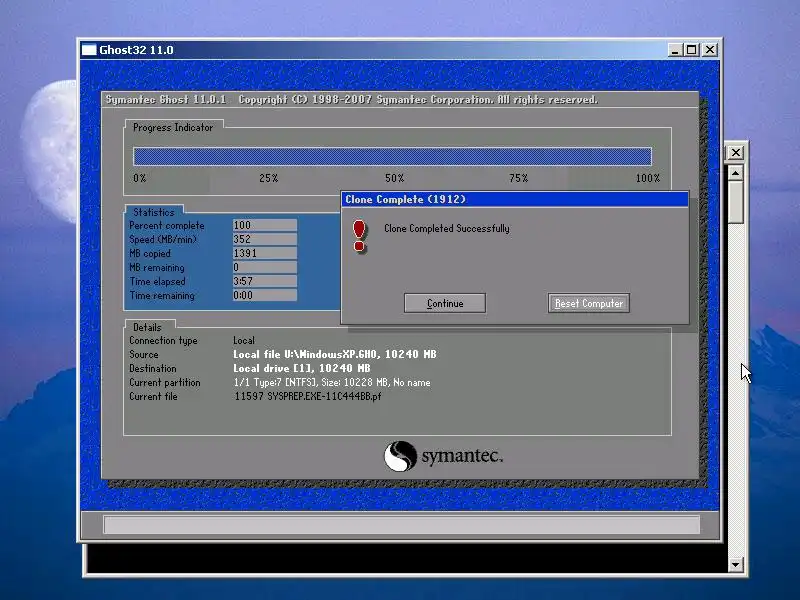This screenshot has width=800, height=600.
Task: Click the 100% progress marker
Action: tap(647, 178)
